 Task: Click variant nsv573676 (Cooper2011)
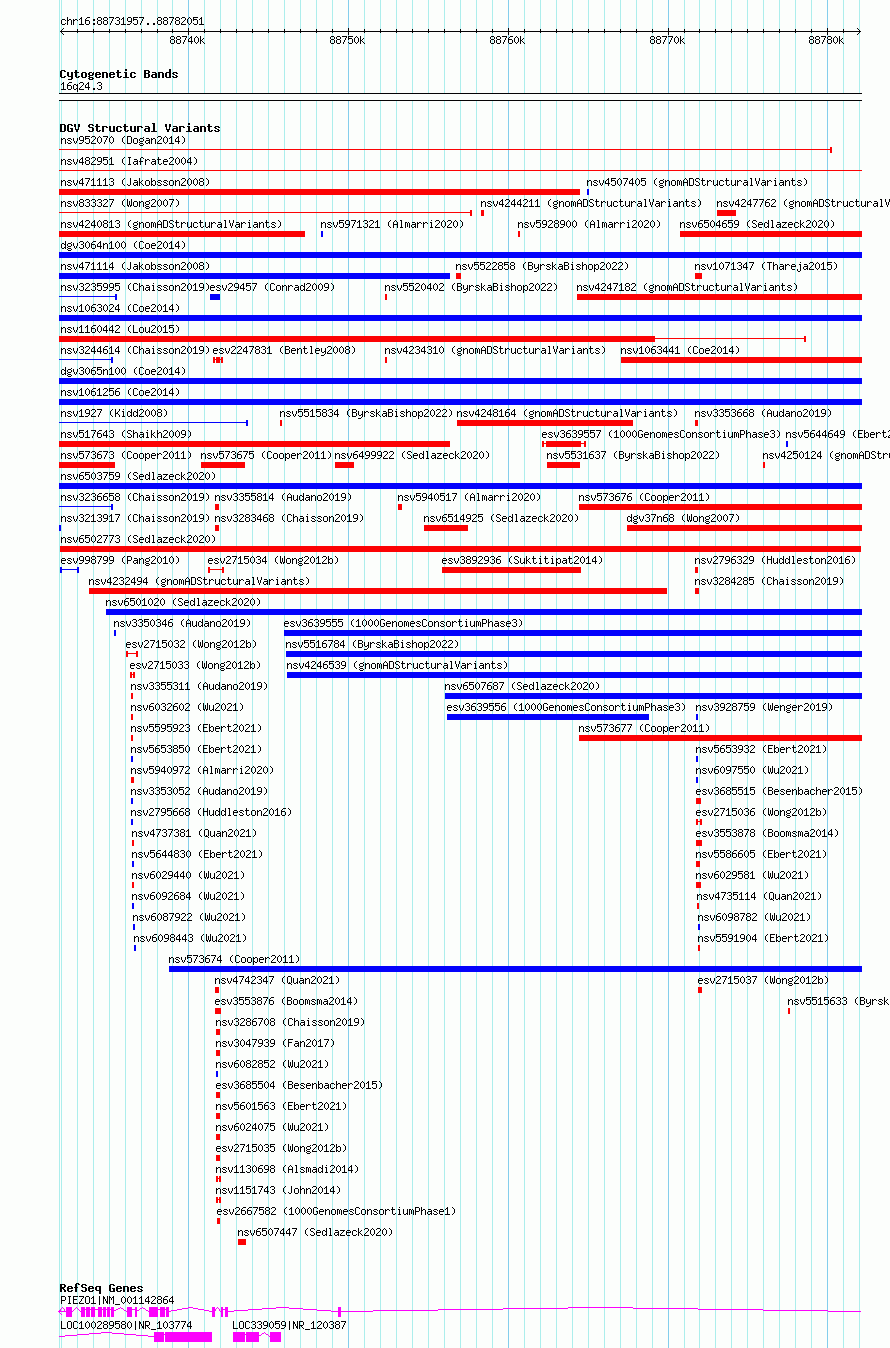(644, 497)
